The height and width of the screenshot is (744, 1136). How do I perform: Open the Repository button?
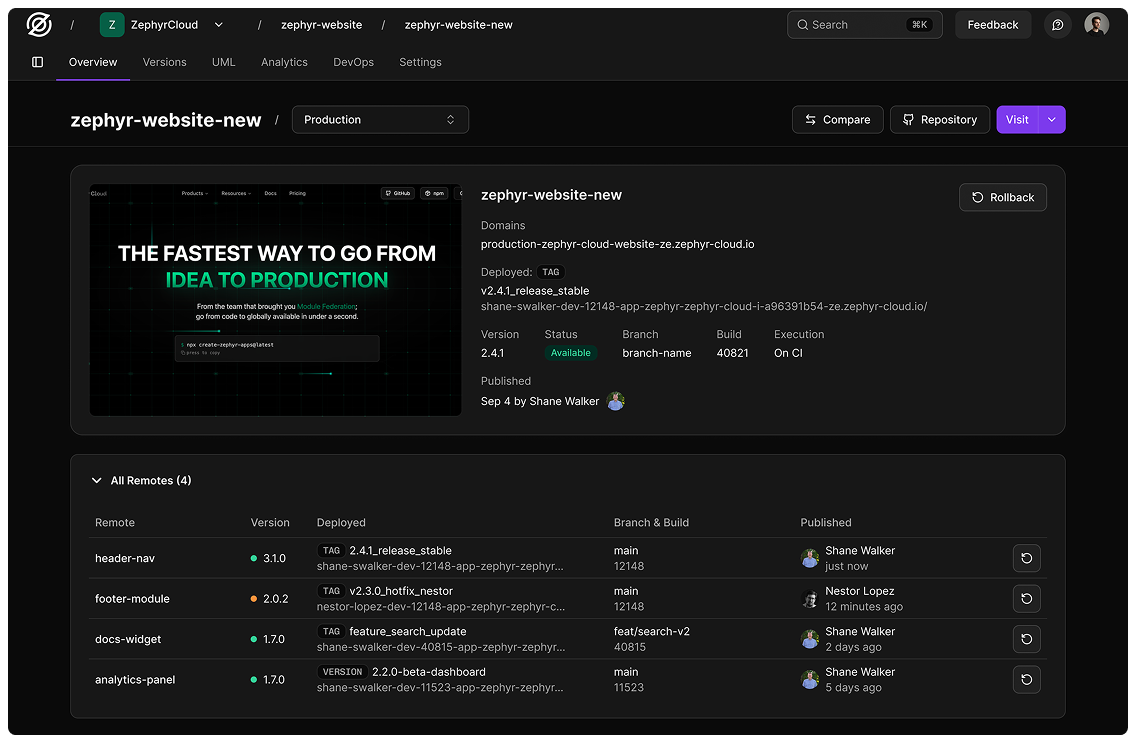(x=940, y=120)
